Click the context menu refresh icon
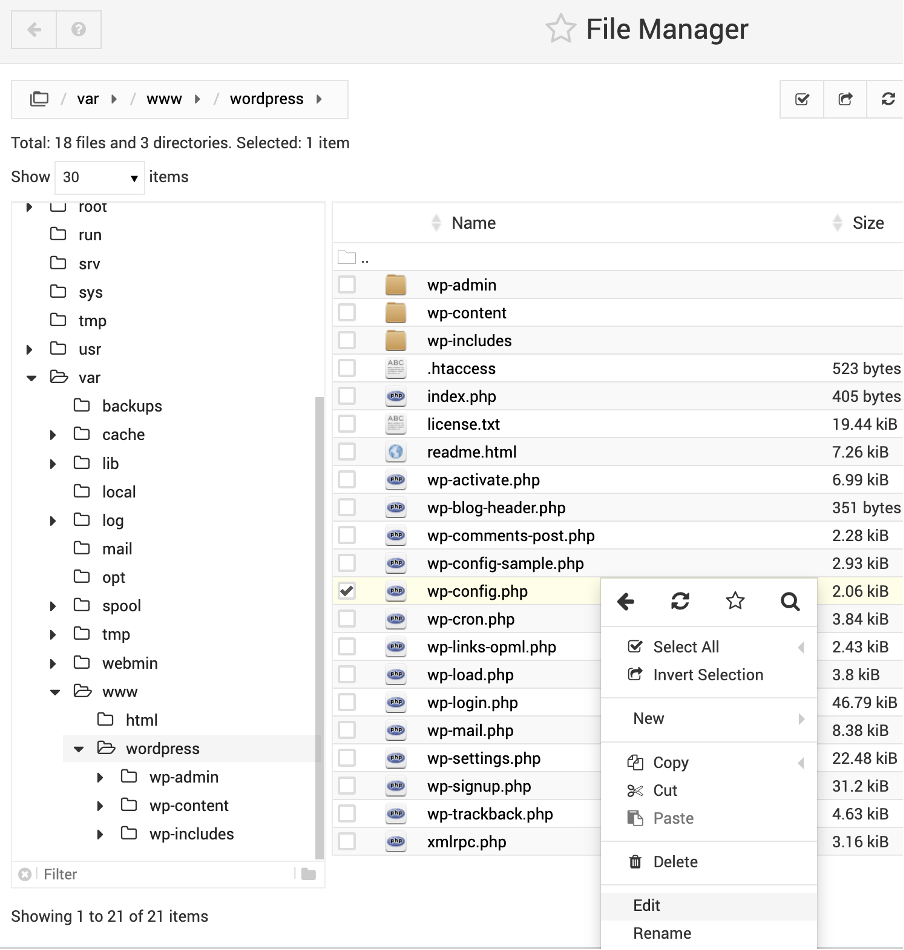 680,601
